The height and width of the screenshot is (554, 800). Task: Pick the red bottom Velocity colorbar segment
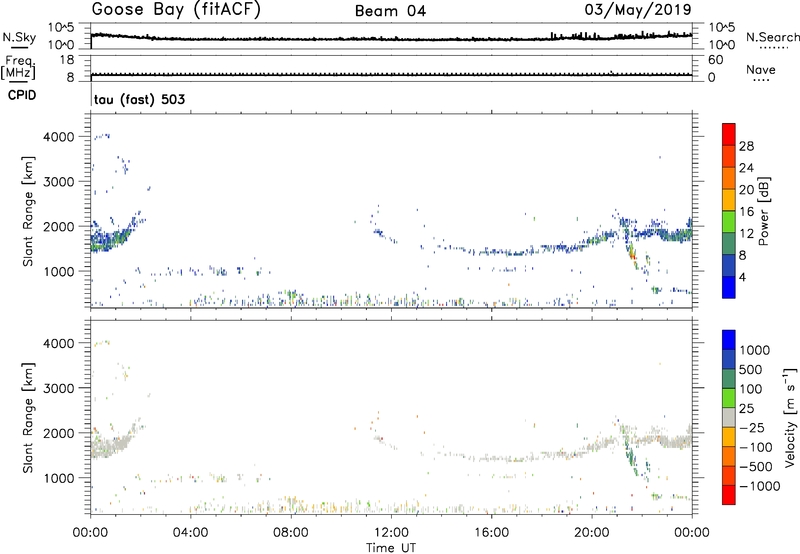coord(729,495)
